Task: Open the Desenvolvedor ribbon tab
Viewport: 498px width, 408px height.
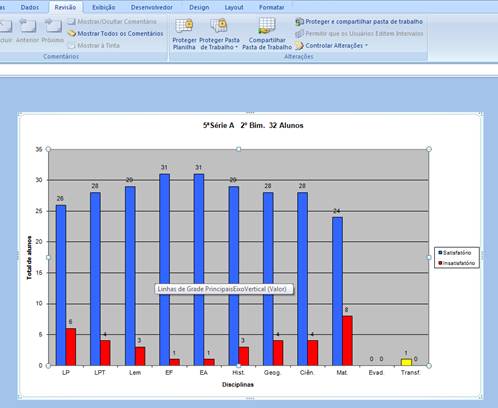Action: coord(152,7)
